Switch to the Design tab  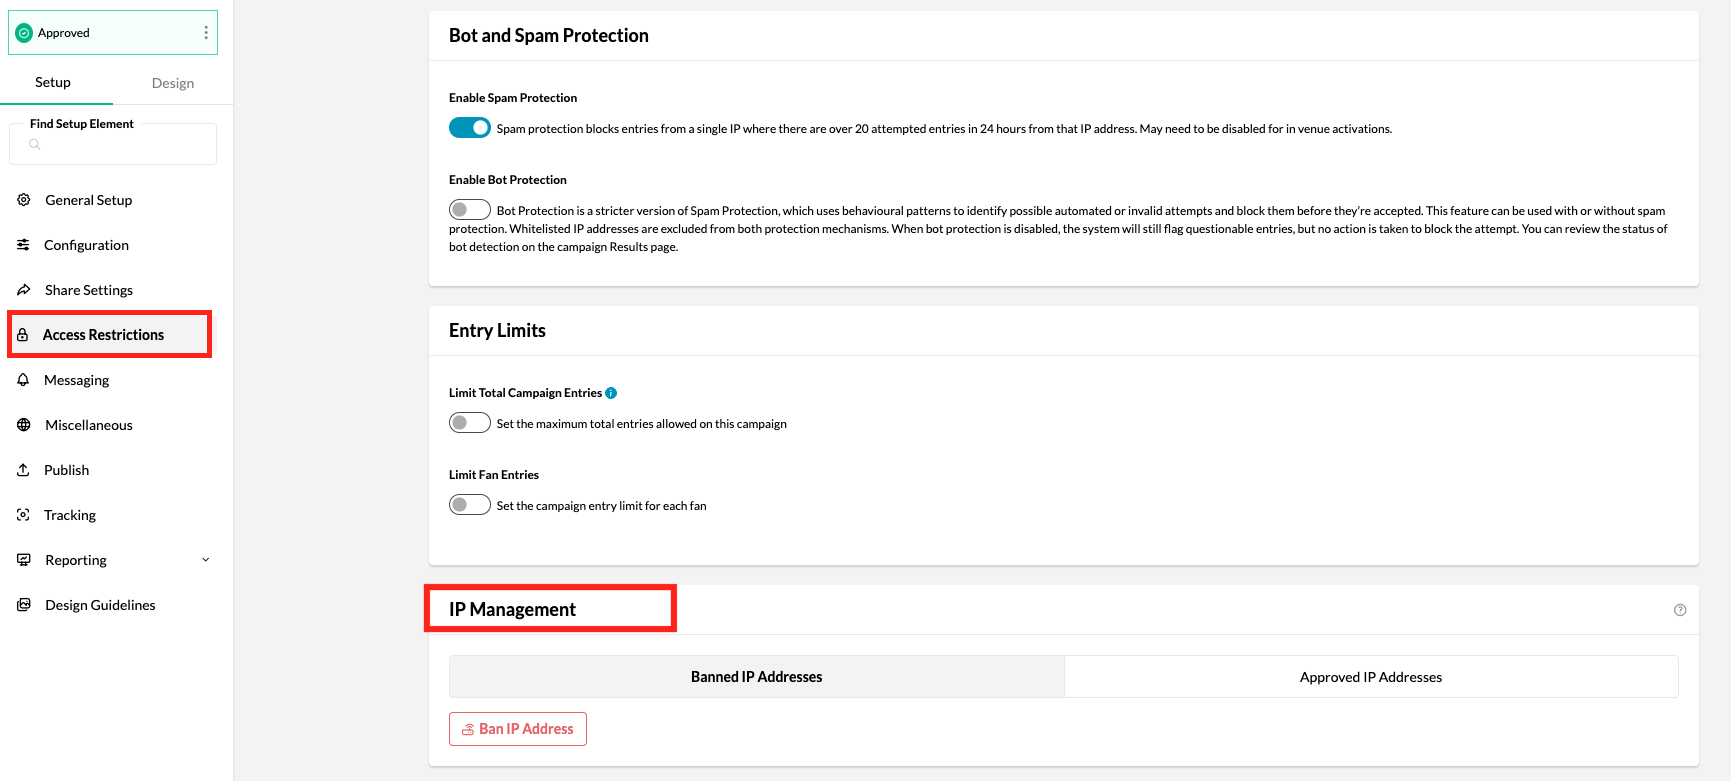tap(173, 83)
